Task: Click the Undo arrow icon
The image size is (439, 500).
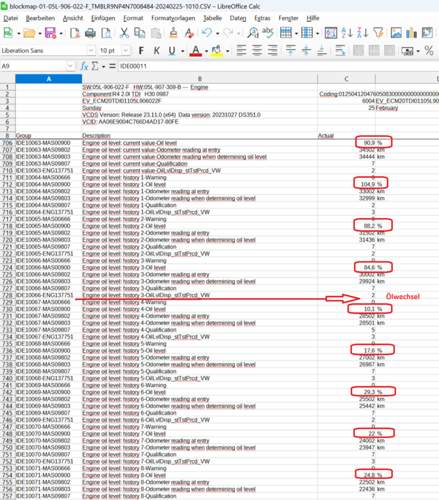Action: pyautogui.click(x=207, y=33)
